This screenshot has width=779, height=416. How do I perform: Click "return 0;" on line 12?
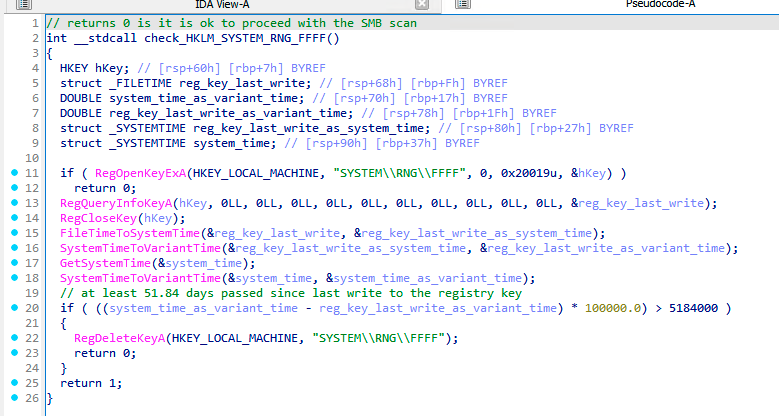tap(105, 188)
